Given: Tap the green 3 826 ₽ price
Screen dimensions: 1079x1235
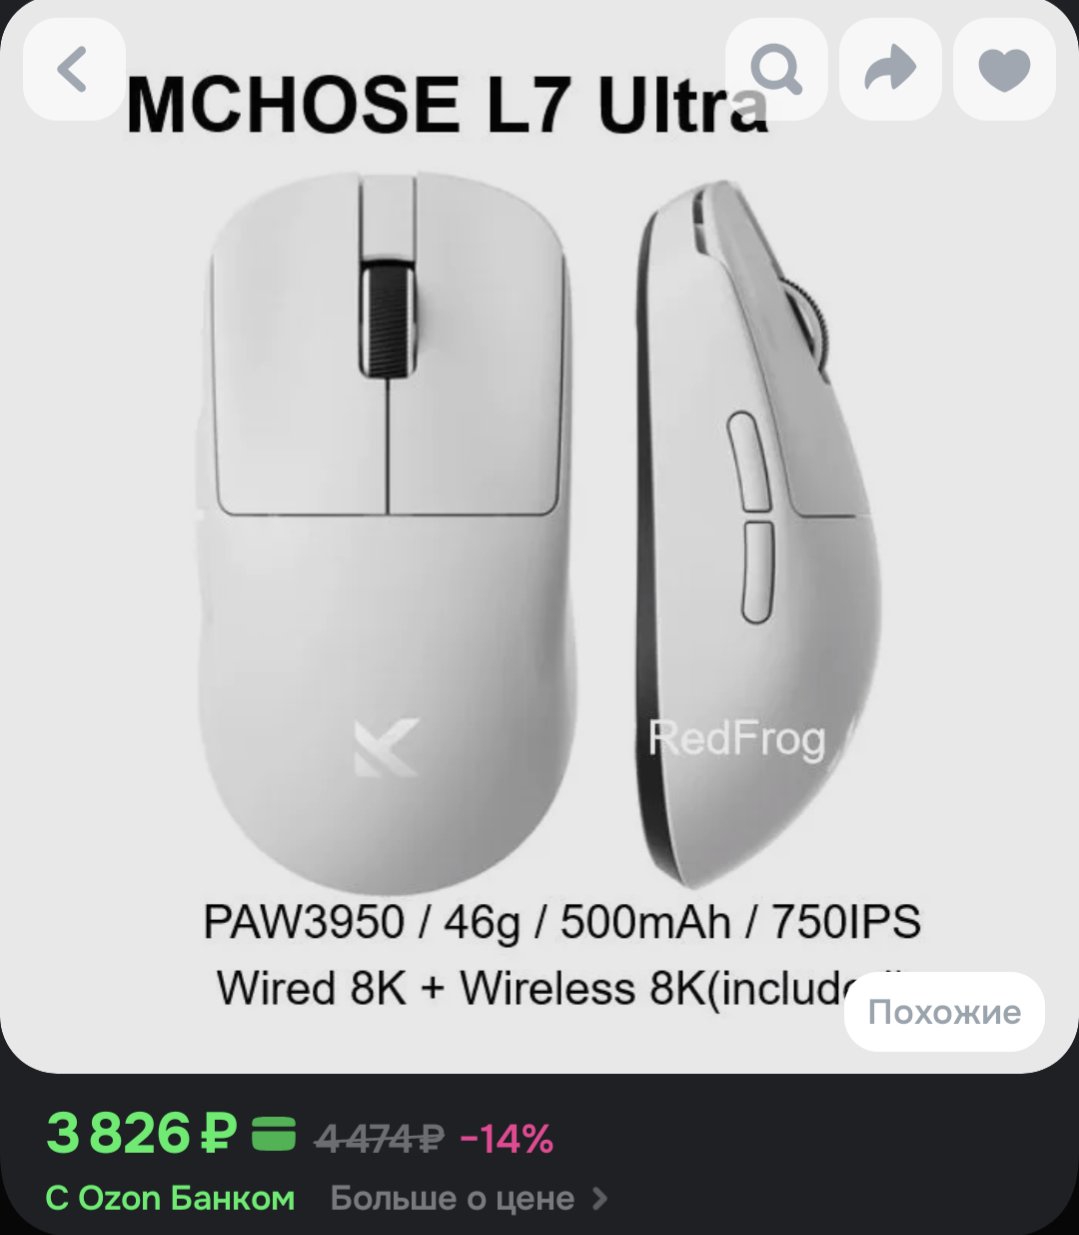Looking at the screenshot, I should [142, 1134].
